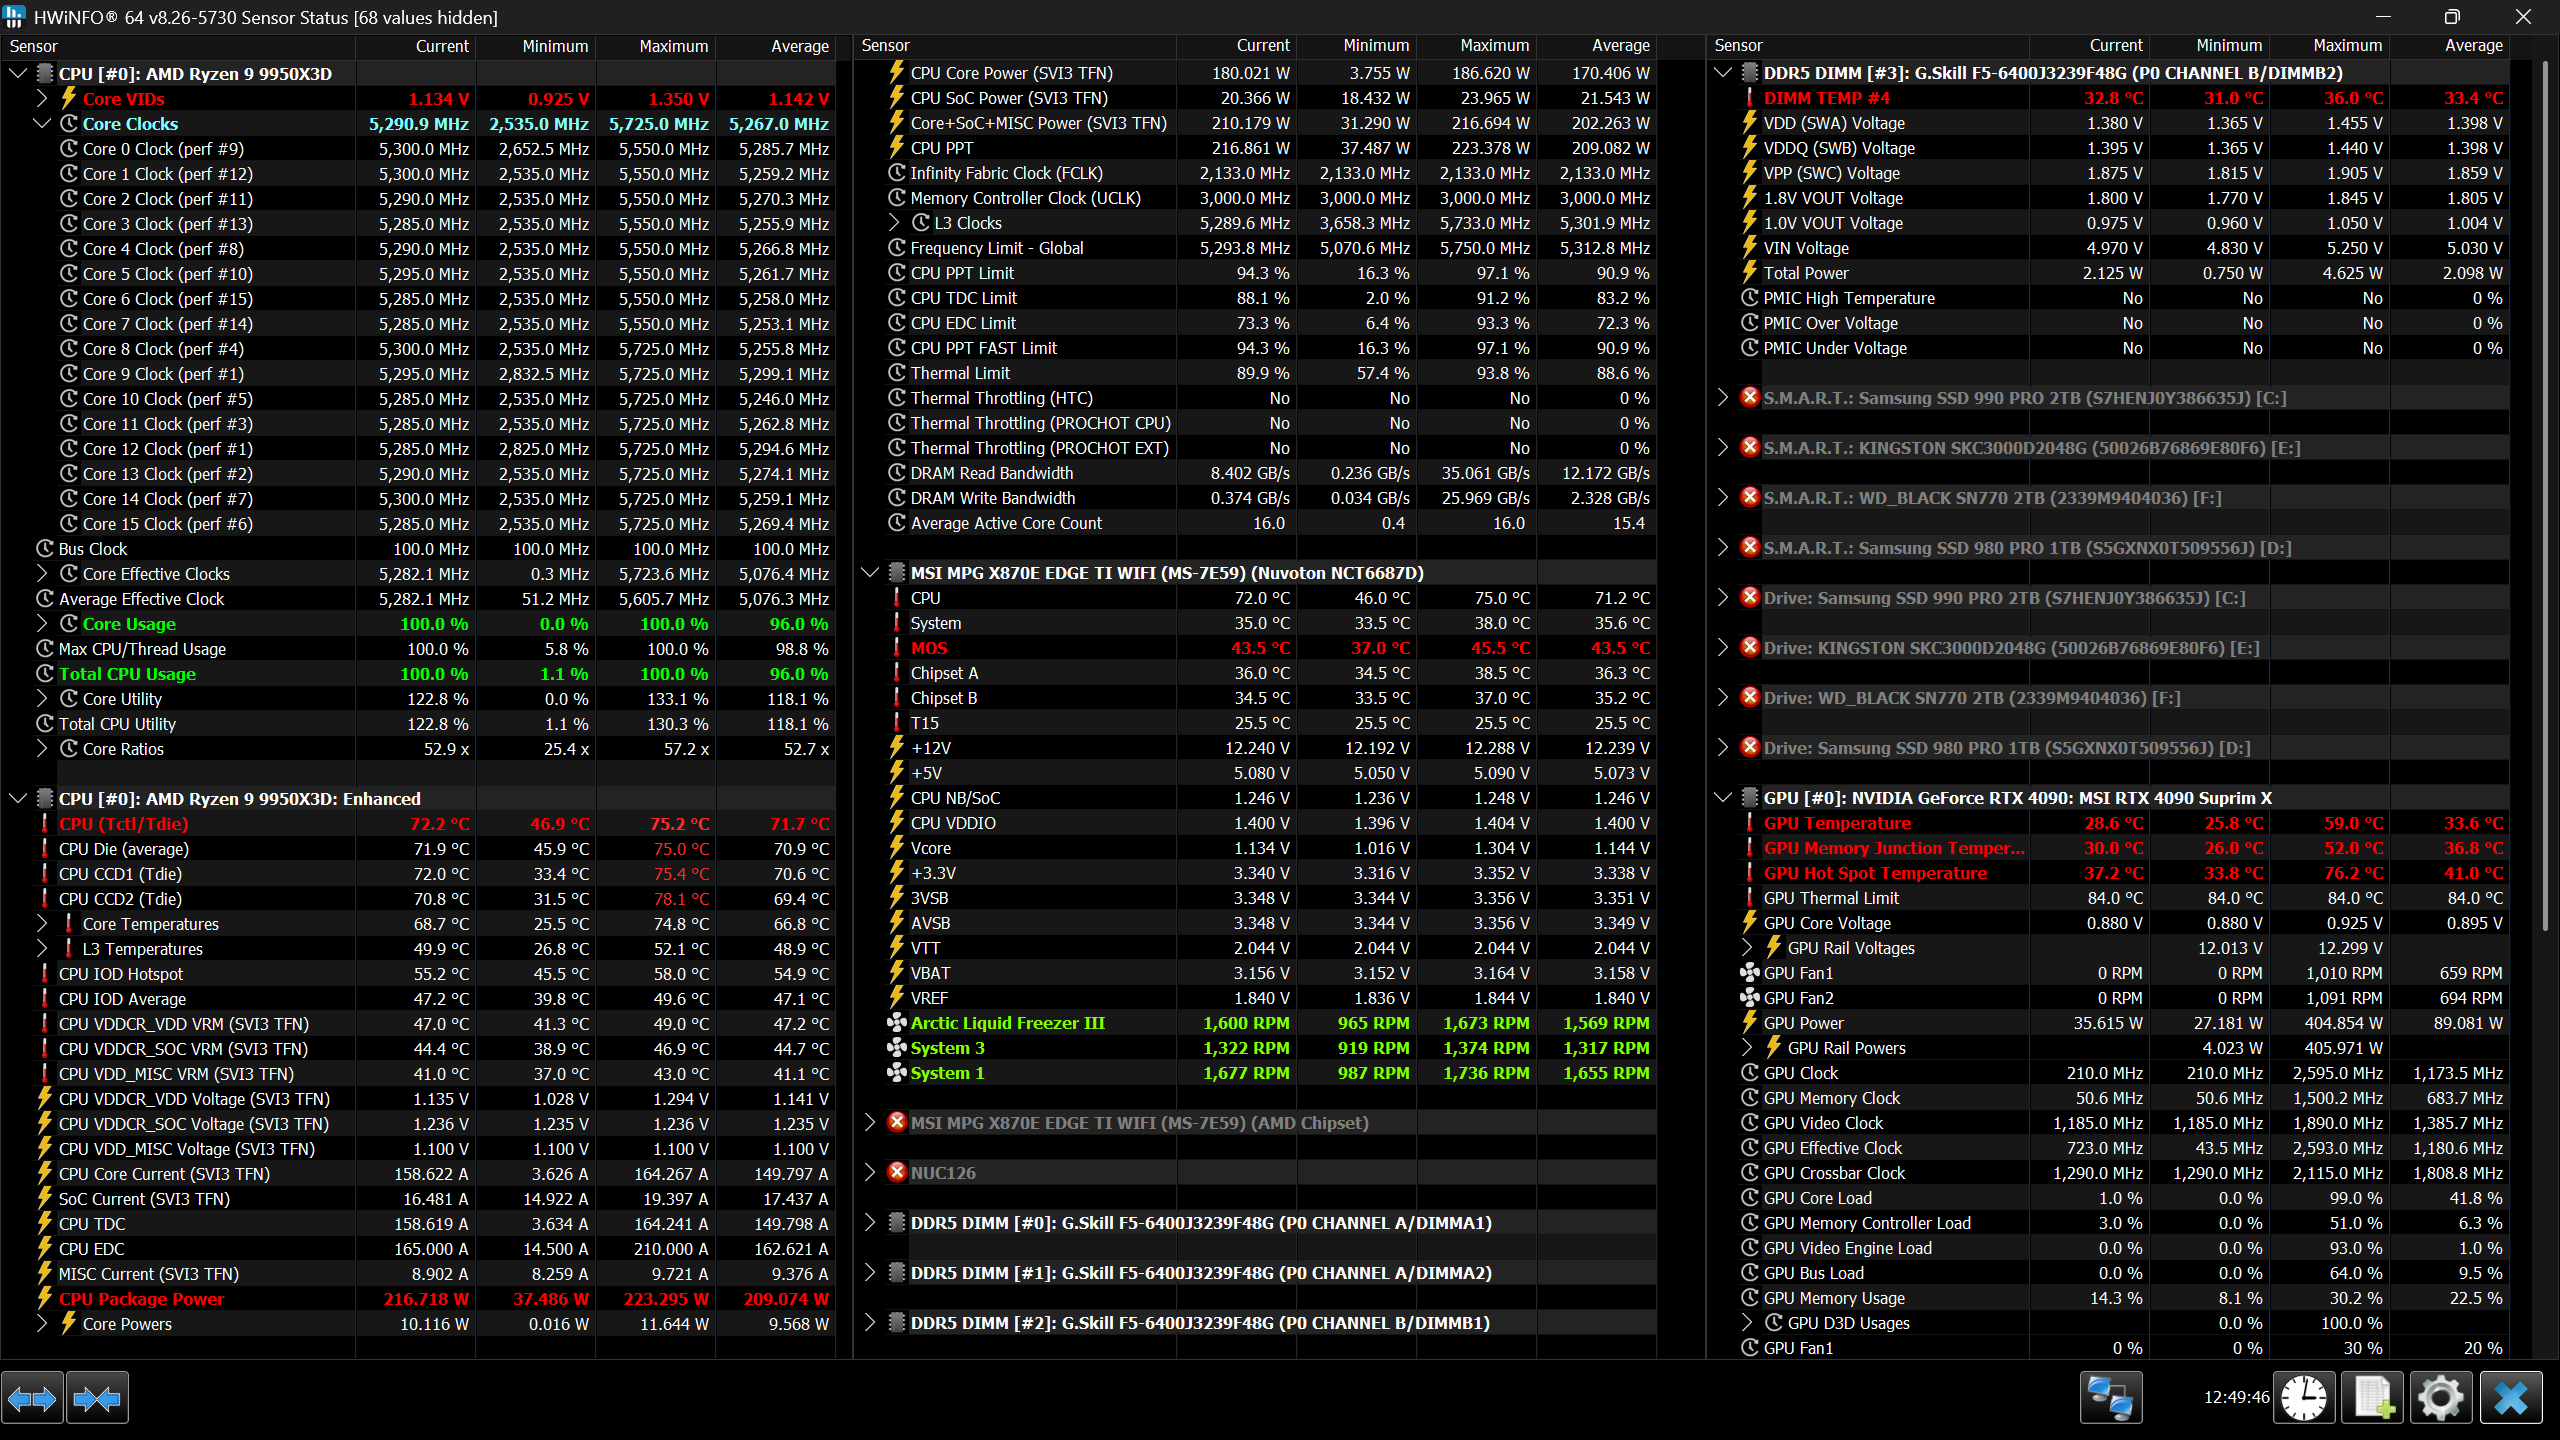Click the lightning icon beside GPU Power
Viewport: 2560px width, 1440px height.
(x=1750, y=1022)
